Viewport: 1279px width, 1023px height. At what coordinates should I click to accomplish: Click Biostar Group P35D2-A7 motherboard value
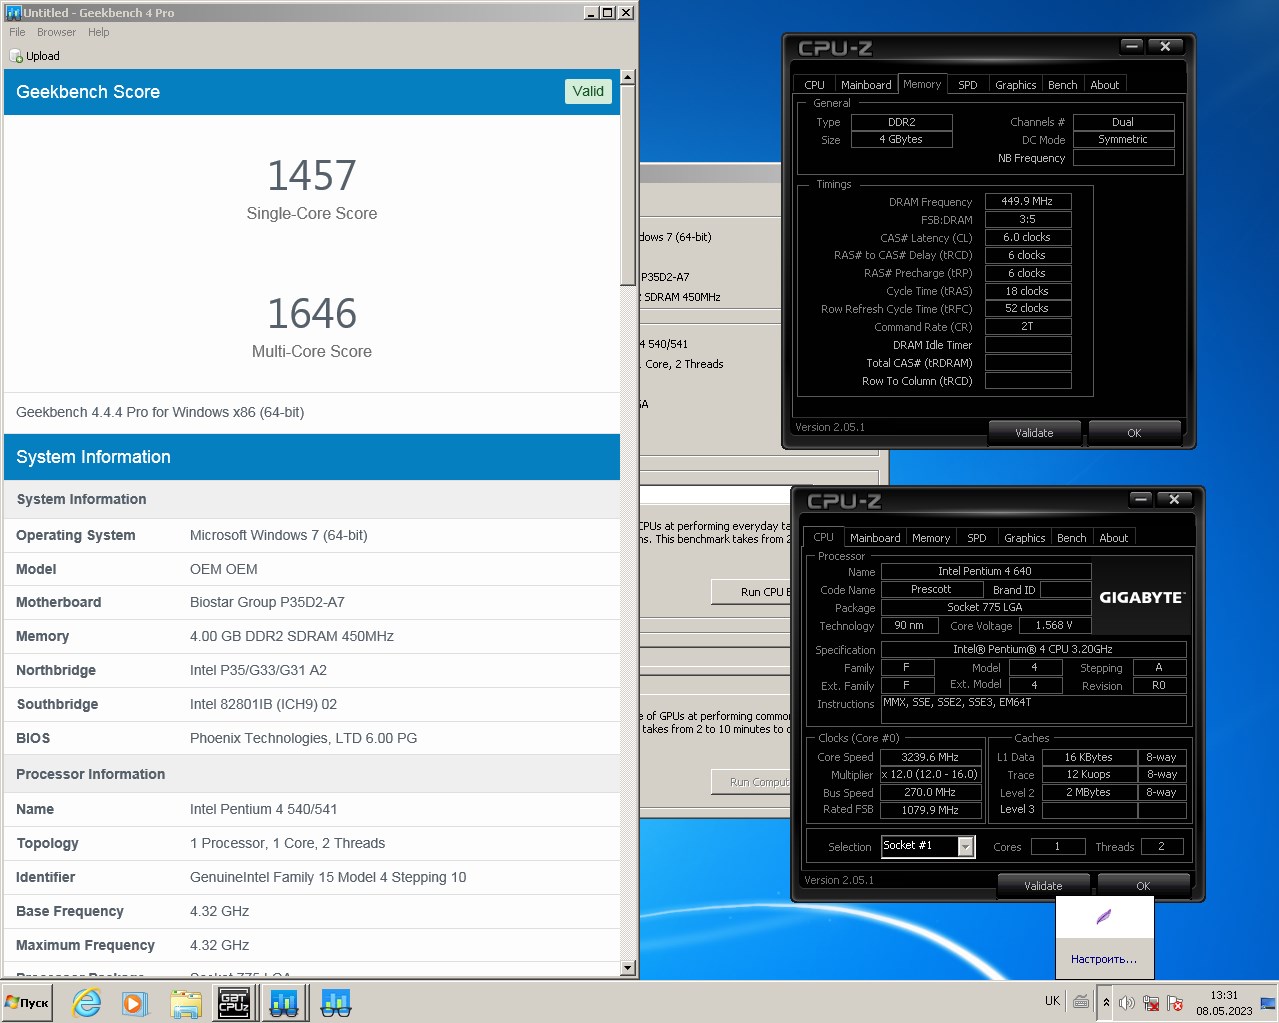[267, 602]
